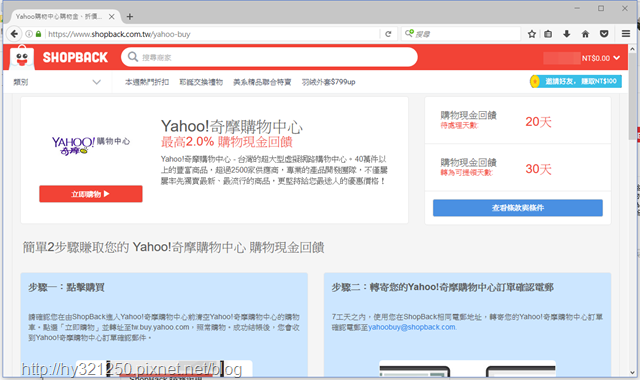This screenshot has width=640, height=380.
Task: Click the yahoobuy@shopback.com email link
Action: [412, 327]
